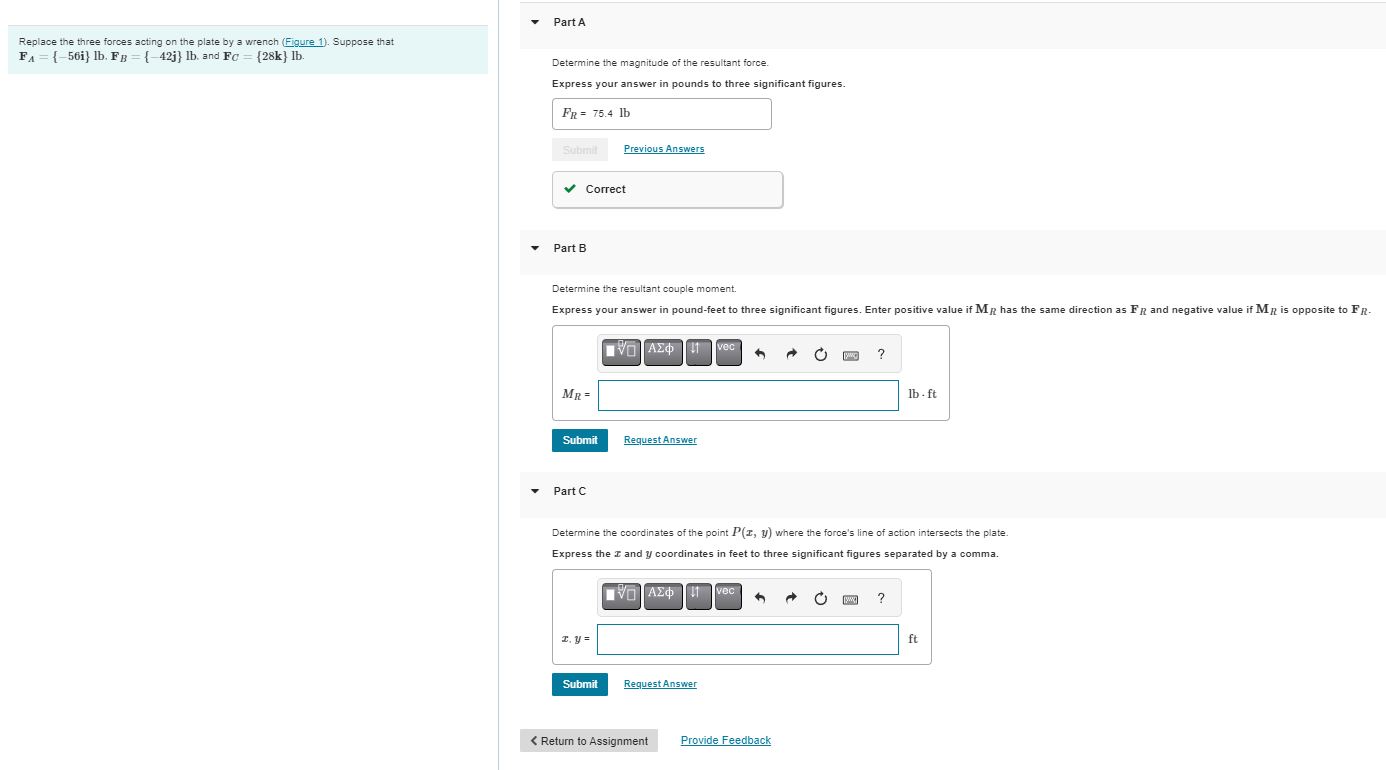Click the up-down arrows icon in Part C toolbar
The image size is (1386, 770).
[699, 596]
